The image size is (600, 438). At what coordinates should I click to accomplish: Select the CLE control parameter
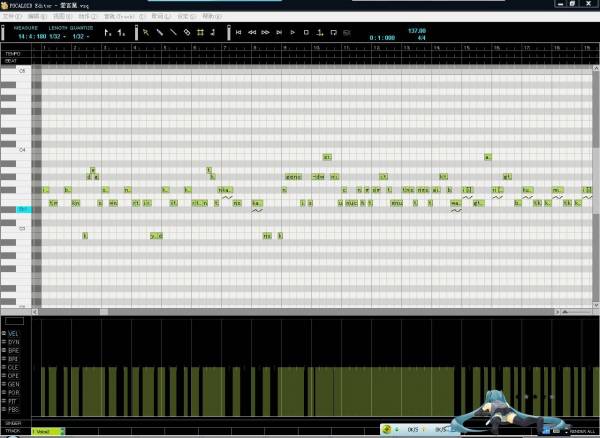point(13,368)
